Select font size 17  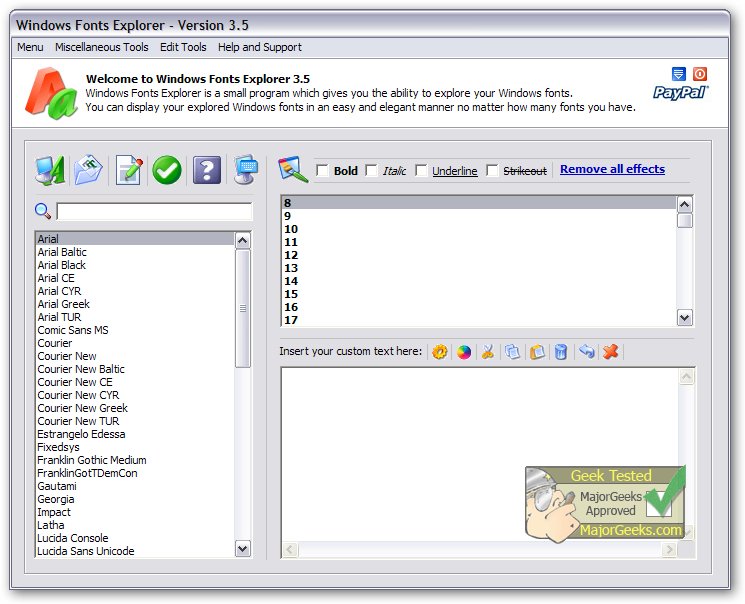(479, 320)
